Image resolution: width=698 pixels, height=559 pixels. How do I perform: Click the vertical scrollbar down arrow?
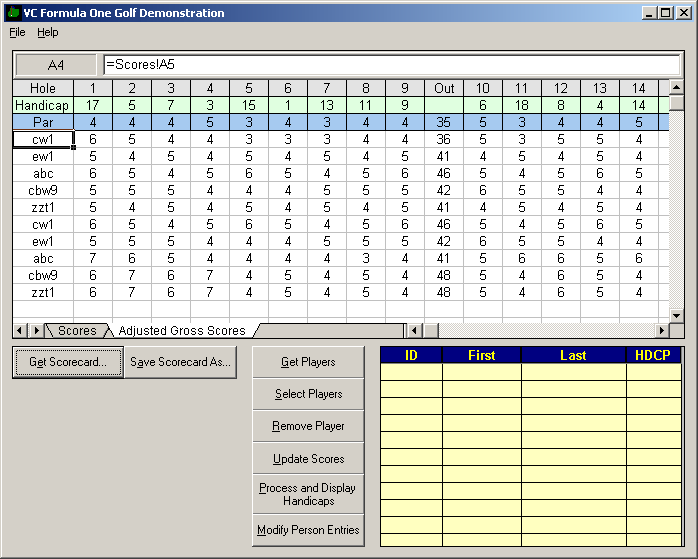click(x=676, y=315)
